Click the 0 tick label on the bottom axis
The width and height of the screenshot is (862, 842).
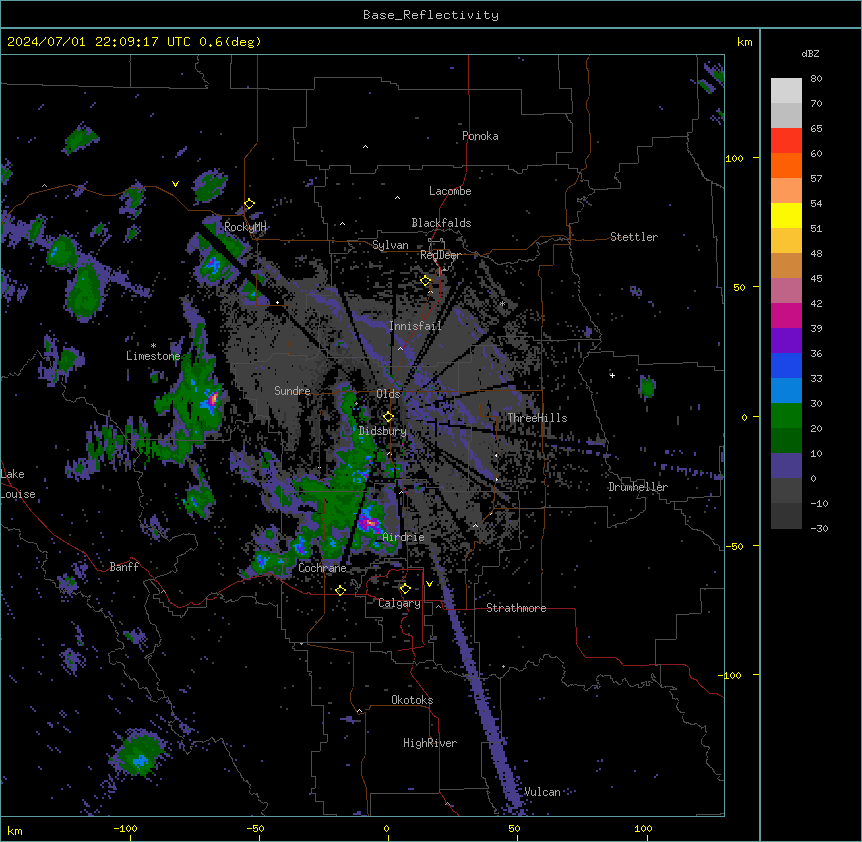coord(386,829)
